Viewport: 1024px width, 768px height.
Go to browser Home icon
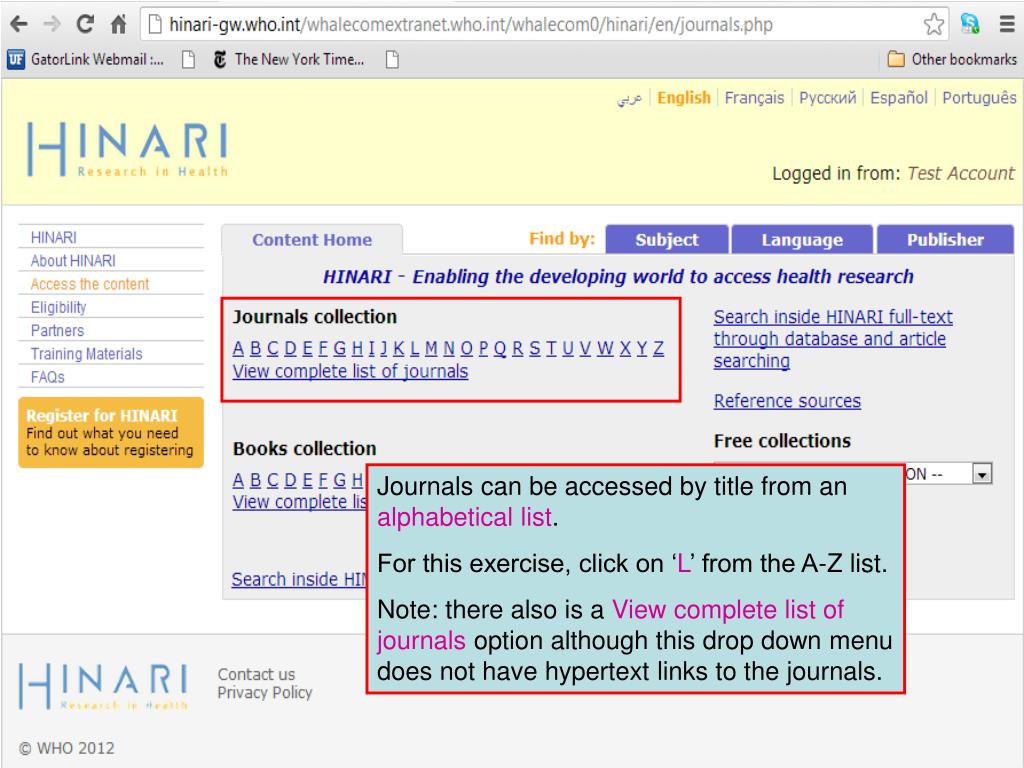(x=118, y=25)
